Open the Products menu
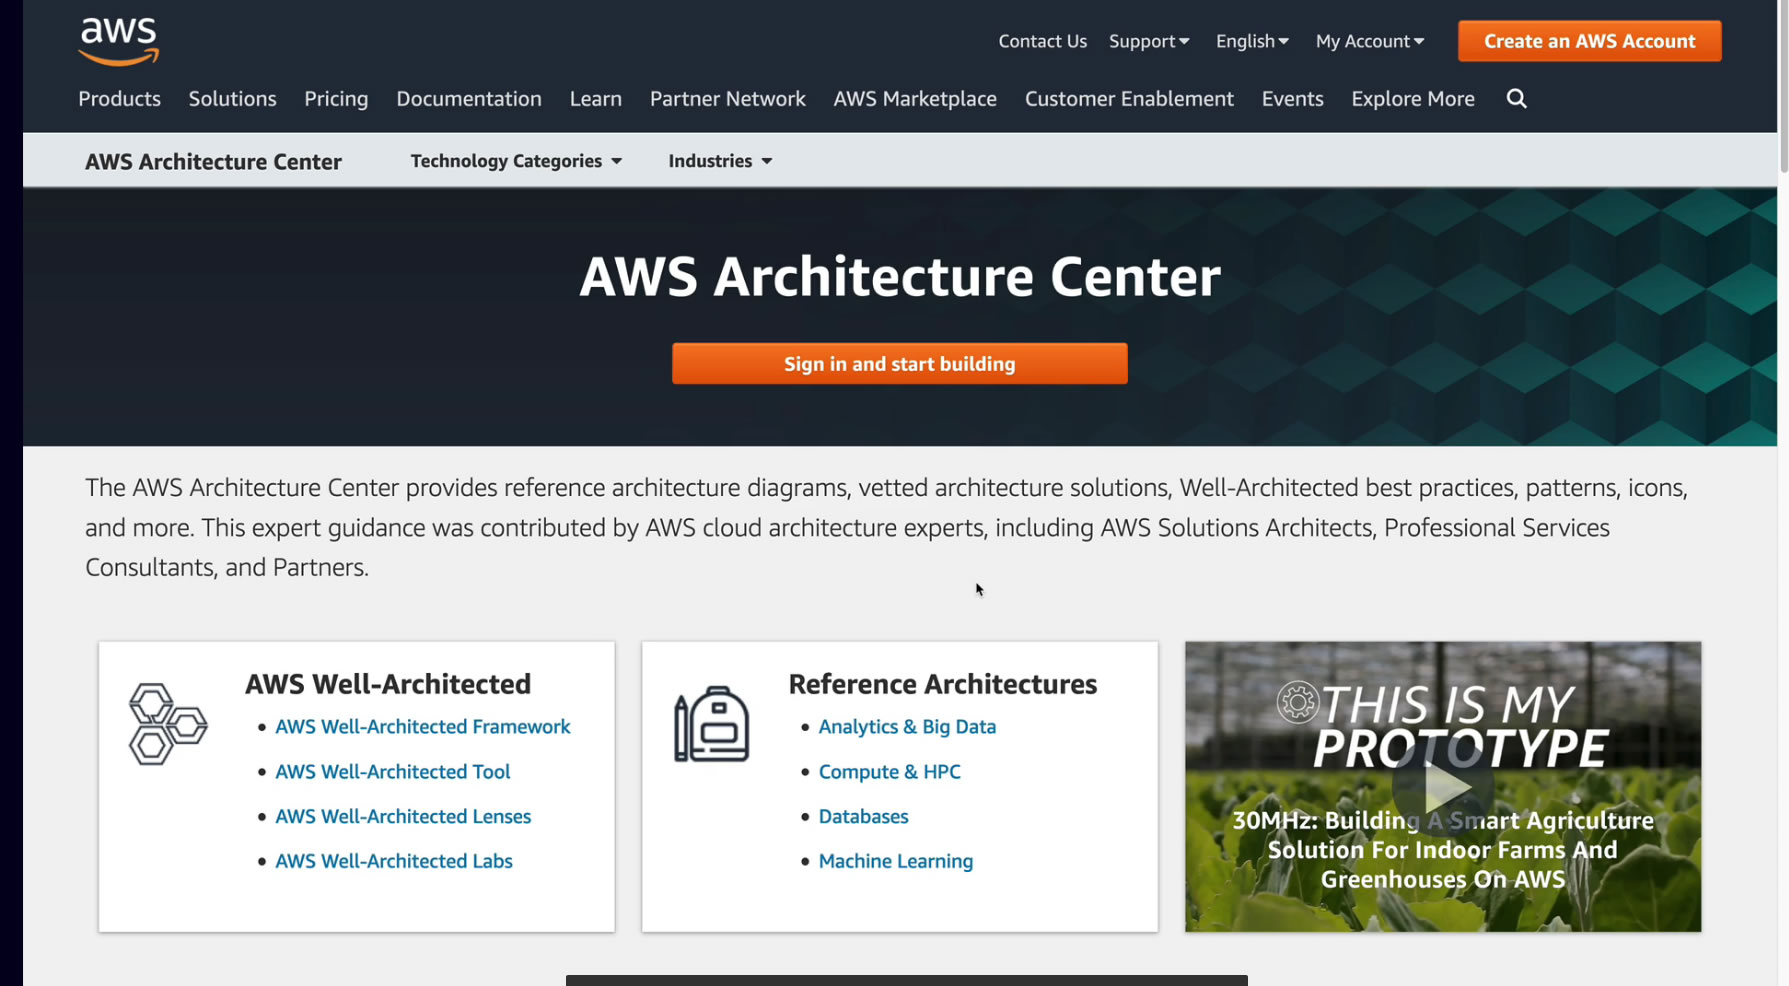Image resolution: width=1789 pixels, height=986 pixels. click(x=119, y=99)
